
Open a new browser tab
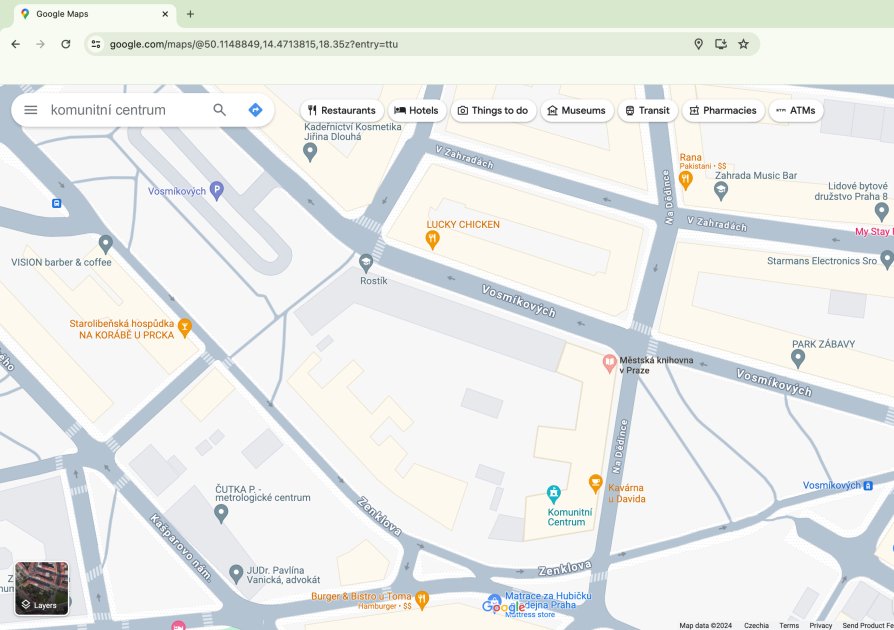coord(190,14)
